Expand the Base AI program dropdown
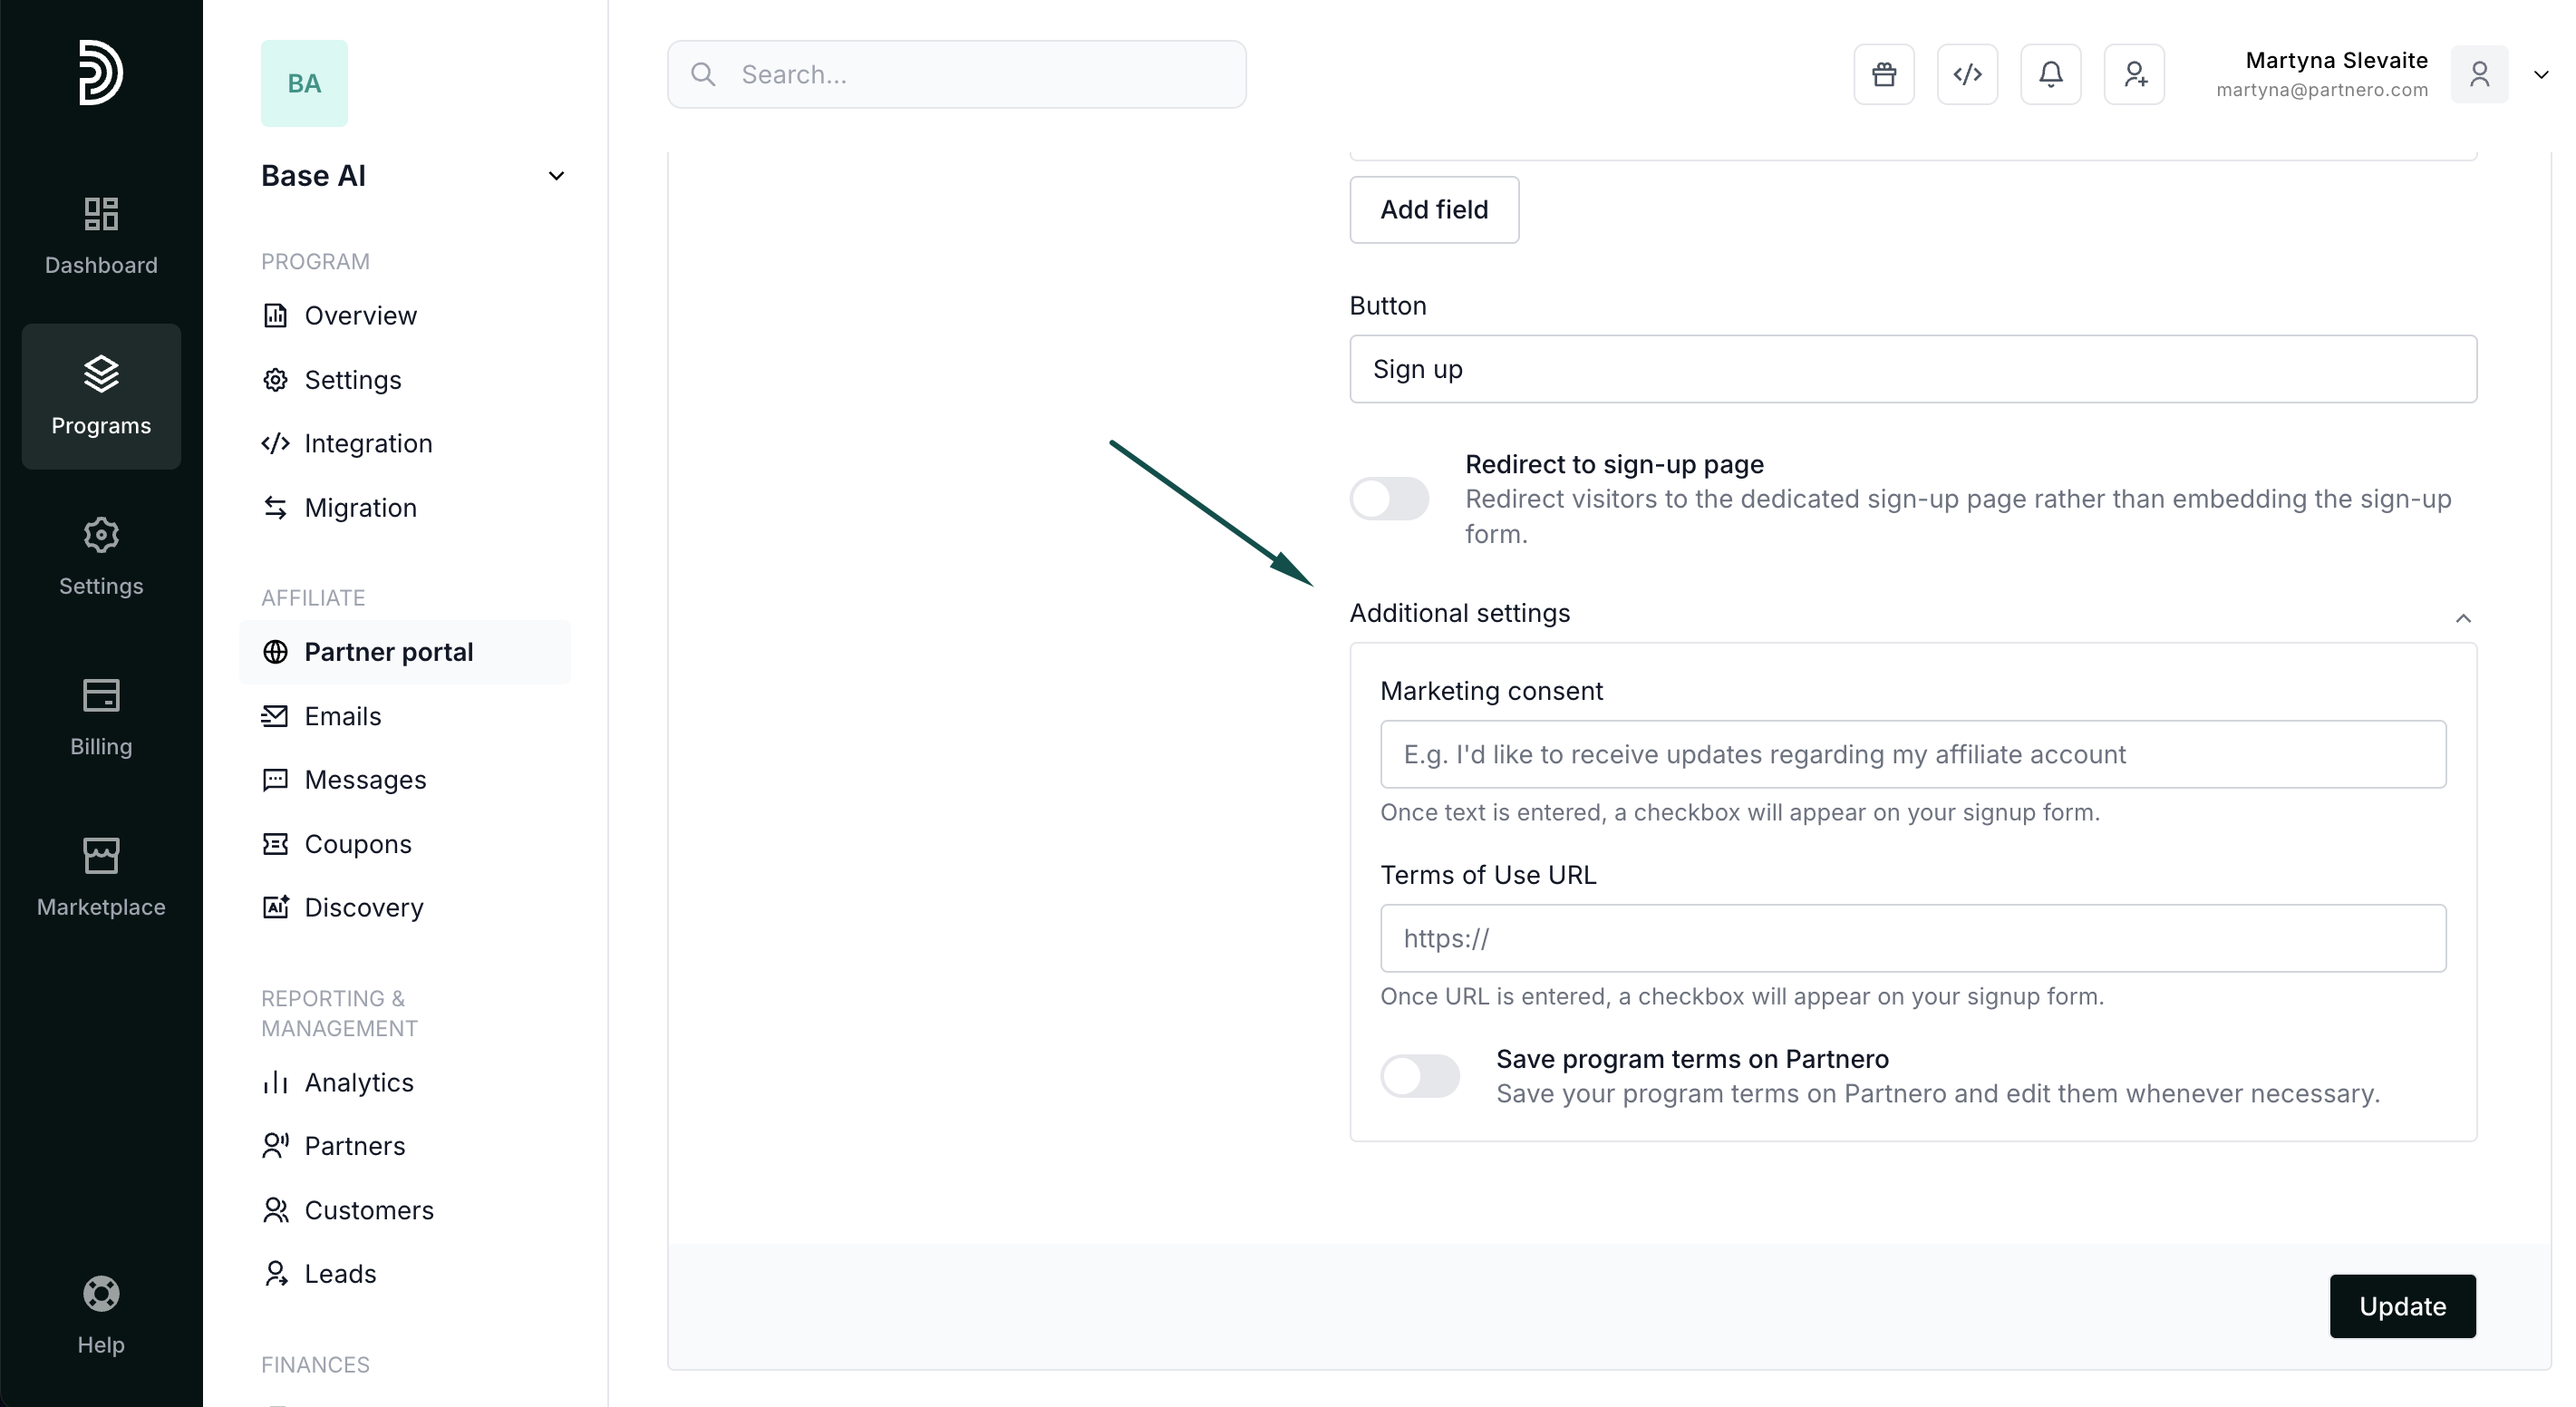Screen dimensions: 2576x1407 (556, 176)
